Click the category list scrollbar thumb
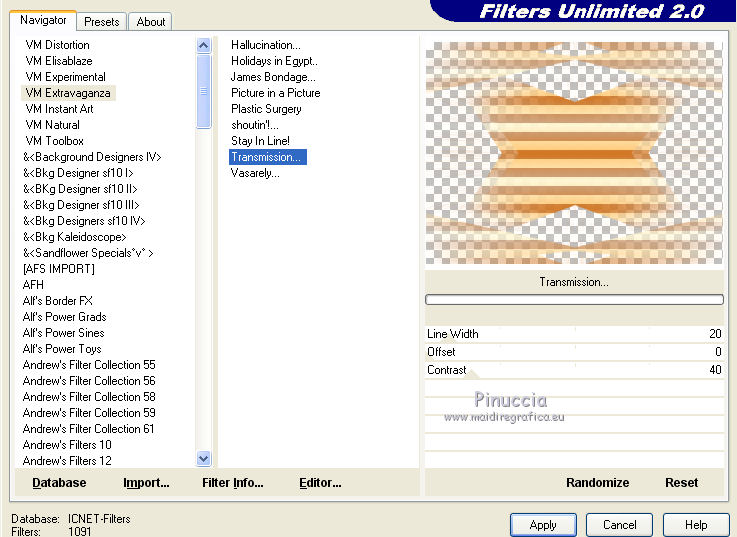The width and height of the screenshot is (737, 537). pos(204,91)
